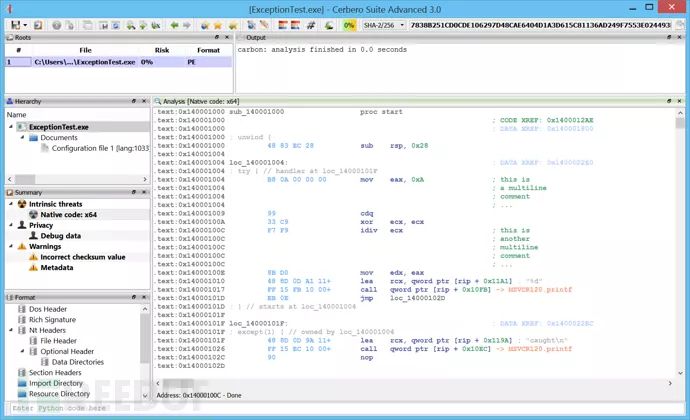Collapse the Optional Header tree node
Image resolution: width=690 pixels, height=420 pixels.
pyautogui.click(x=22, y=352)
